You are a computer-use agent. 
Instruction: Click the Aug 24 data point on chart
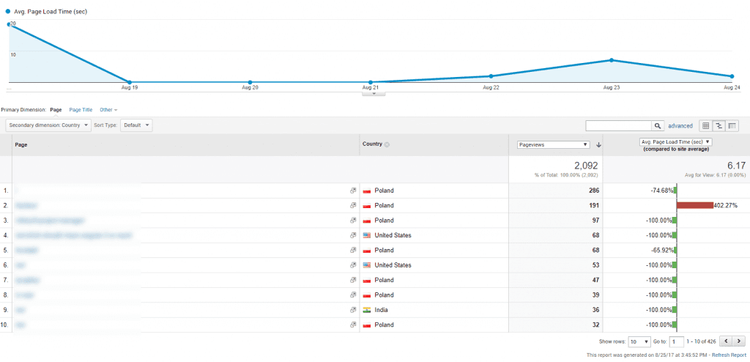coord(732,77)
